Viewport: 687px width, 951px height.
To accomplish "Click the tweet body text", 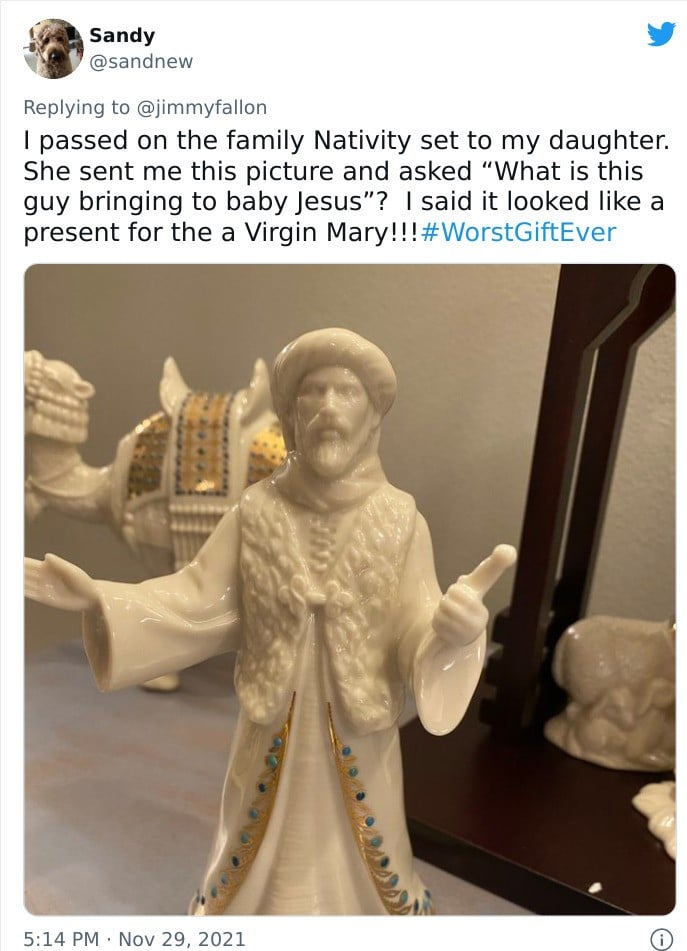I will [340, 187].
